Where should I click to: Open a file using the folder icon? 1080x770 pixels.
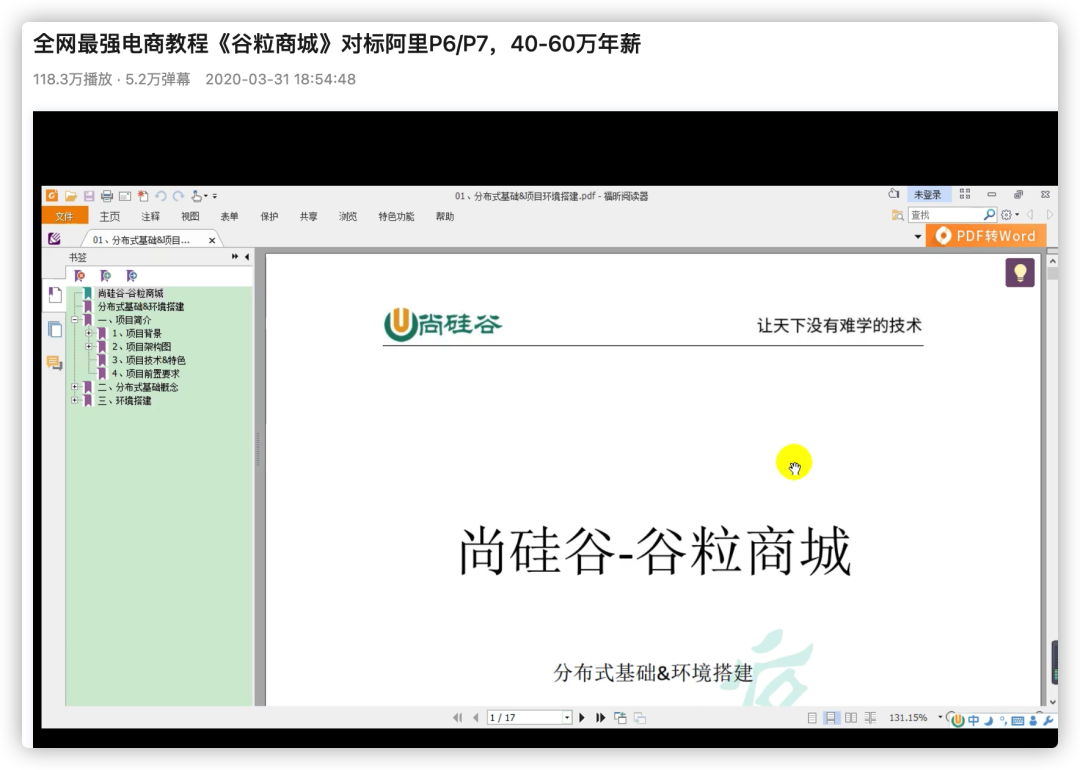pyautogui.click(x=71, y=194)
